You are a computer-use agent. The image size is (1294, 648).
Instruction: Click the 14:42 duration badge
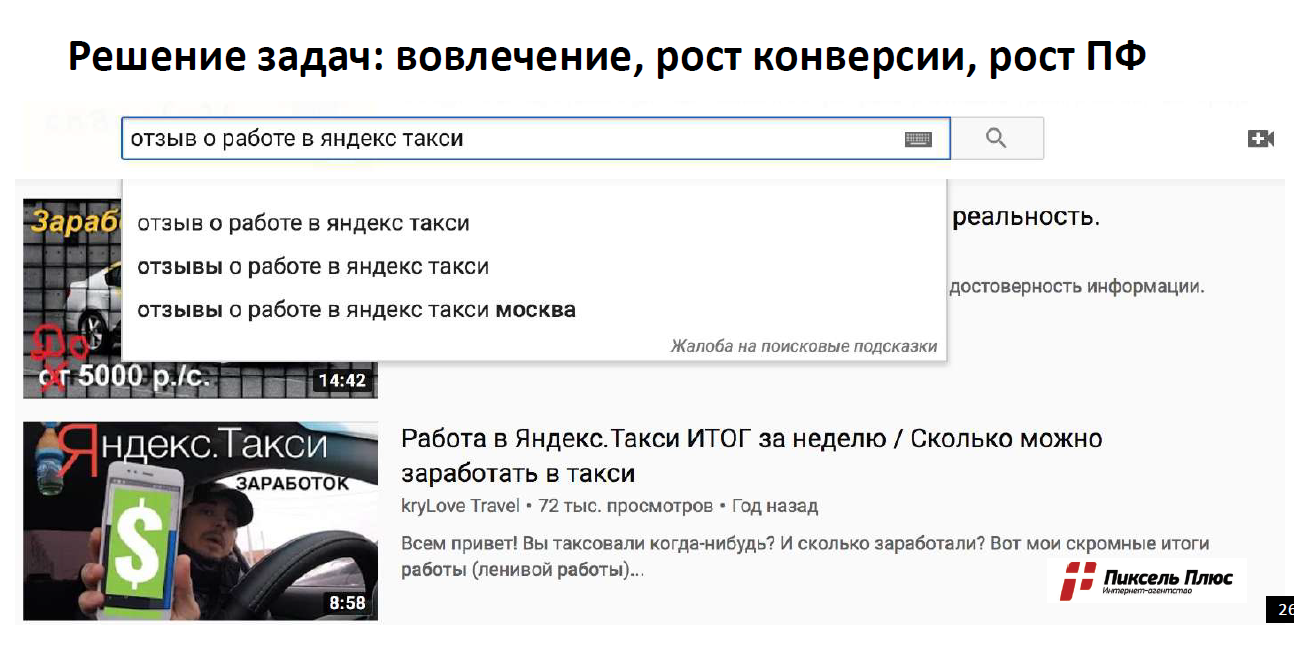(x=342, y=381)
